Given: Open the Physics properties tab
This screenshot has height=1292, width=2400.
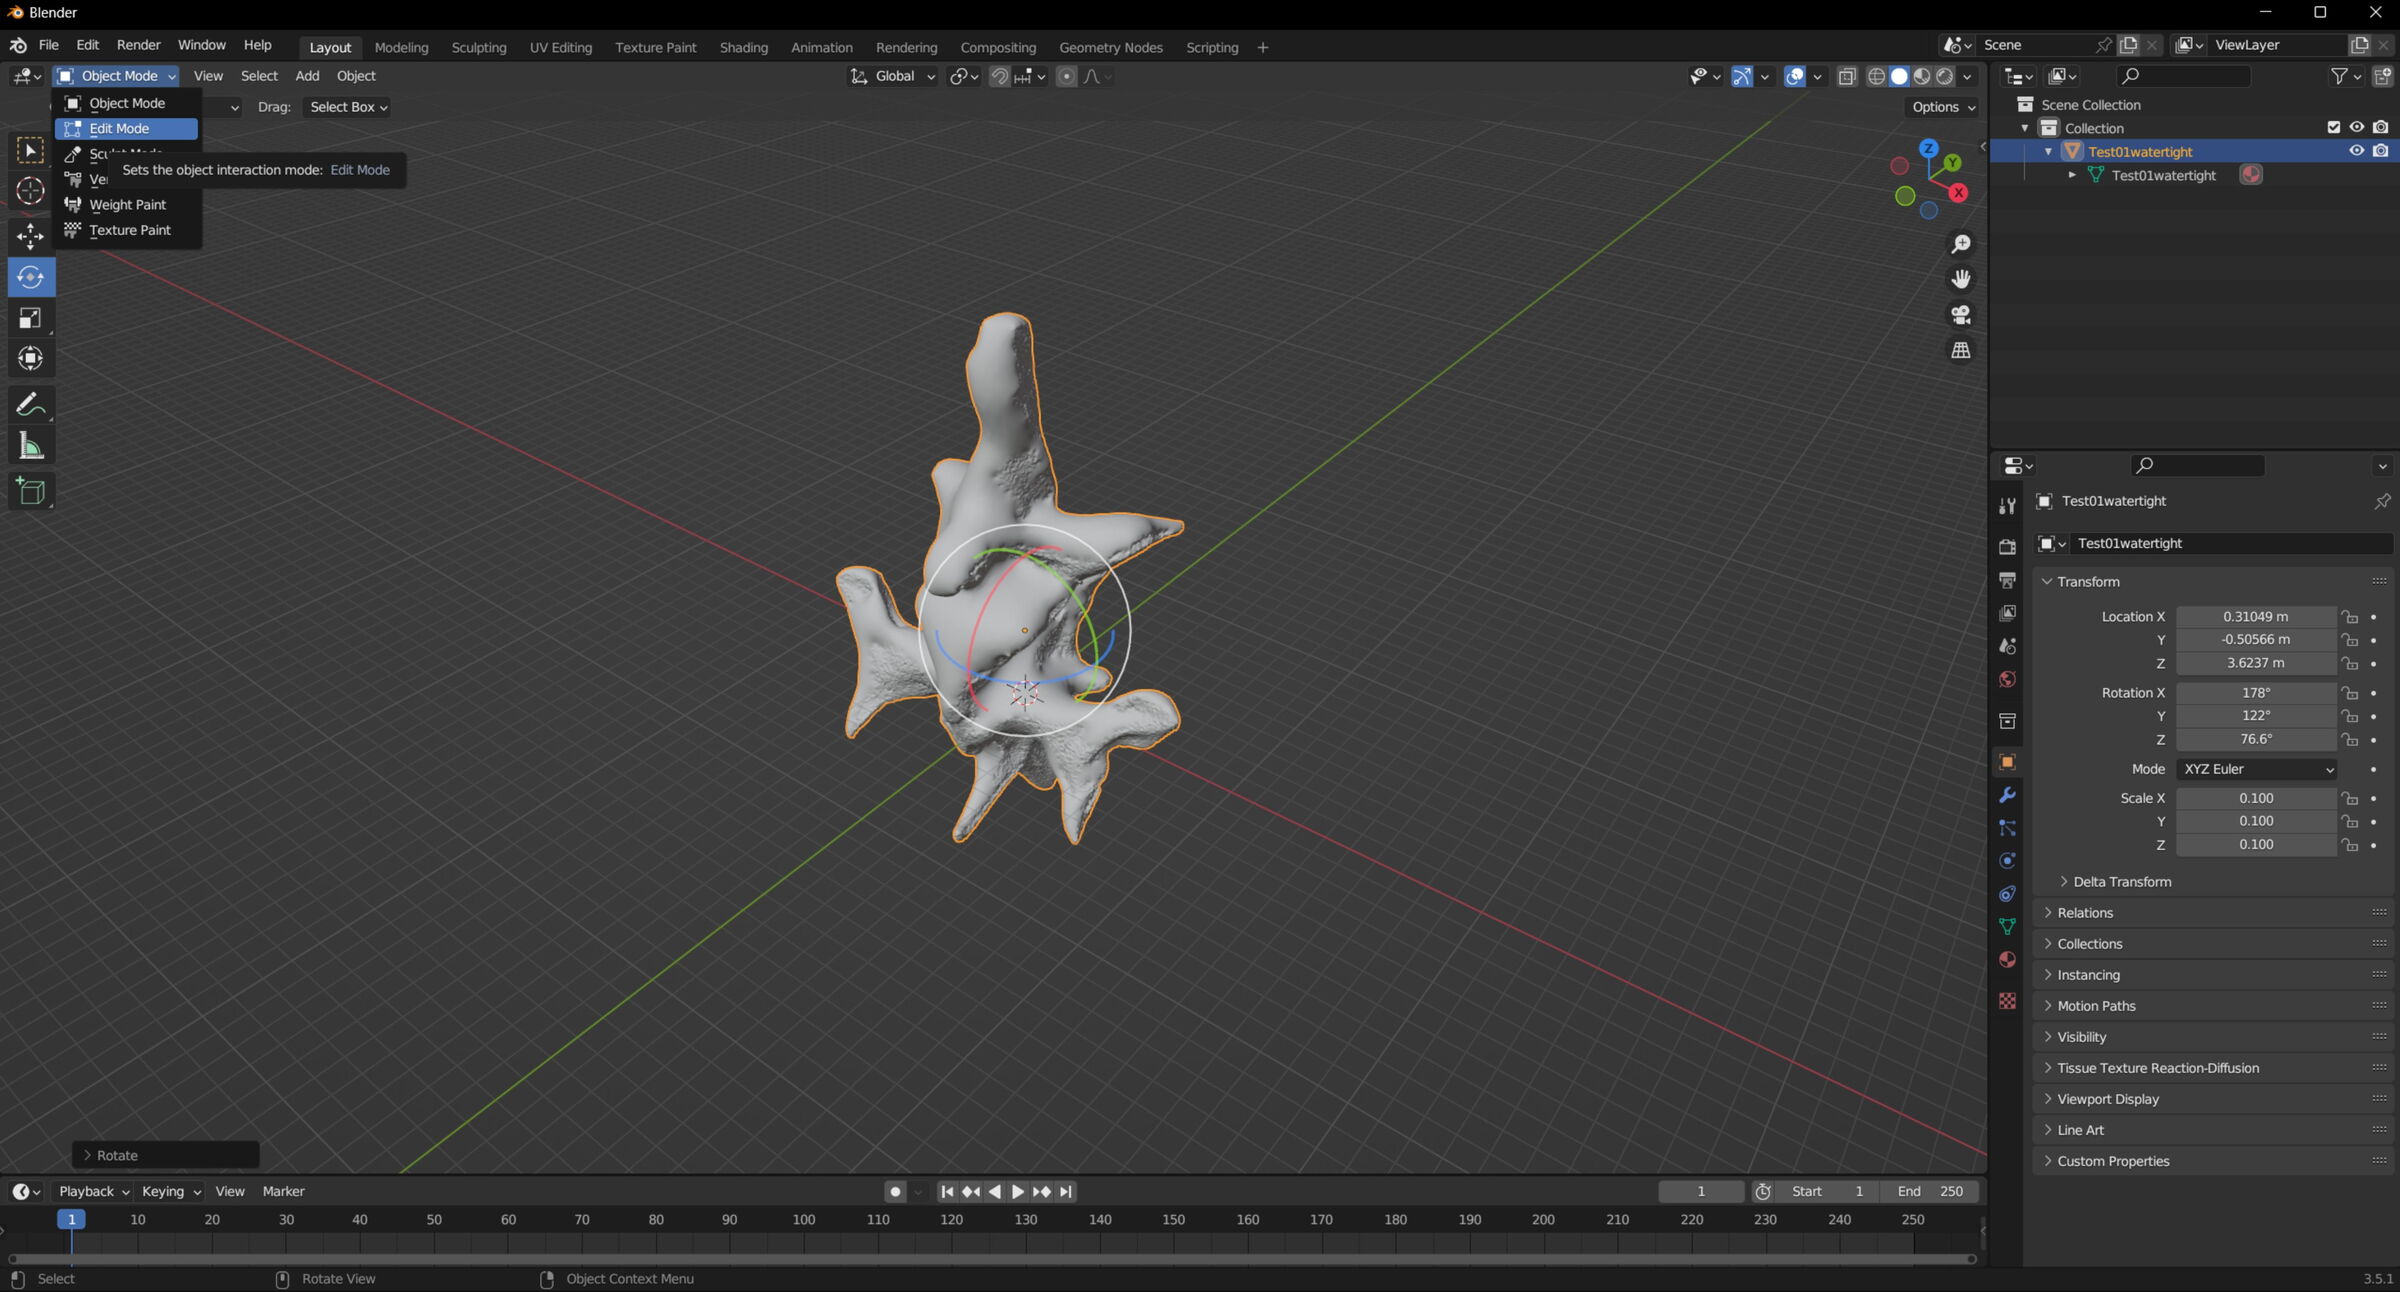Looking at the screenshot, I should point(2007,861).
